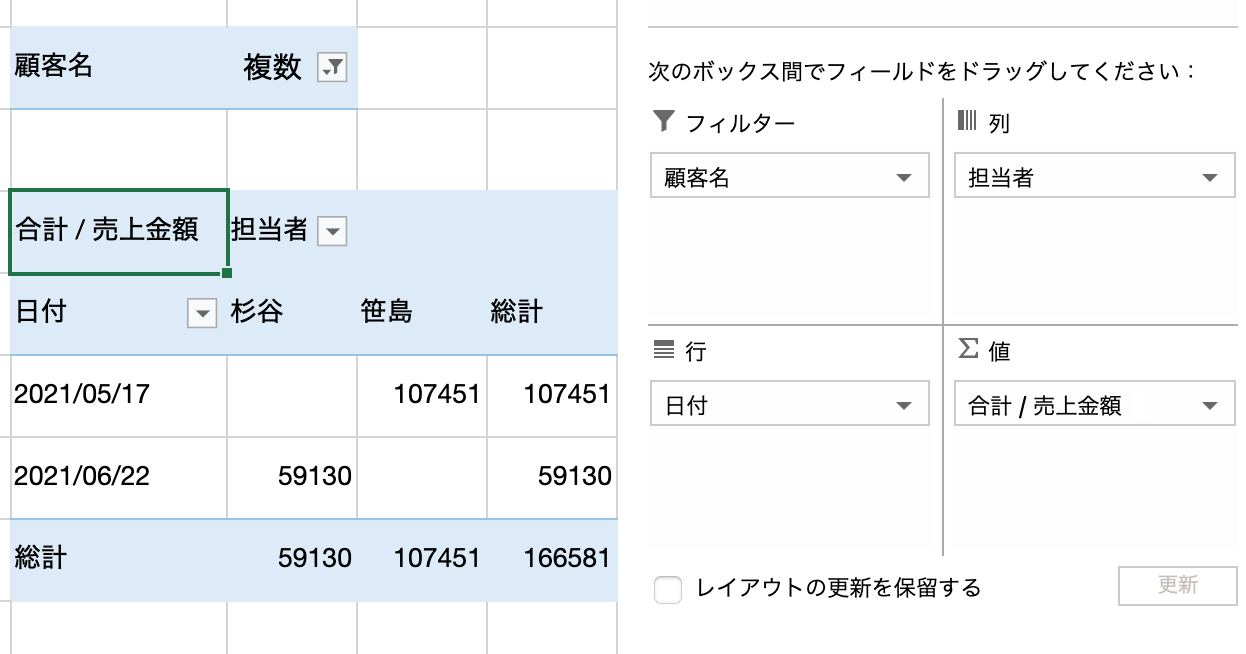Expand the 顧客名 field dropdown in the filter box
Viewport: 1246px width, 654px height.
click(x=905, y=179)
